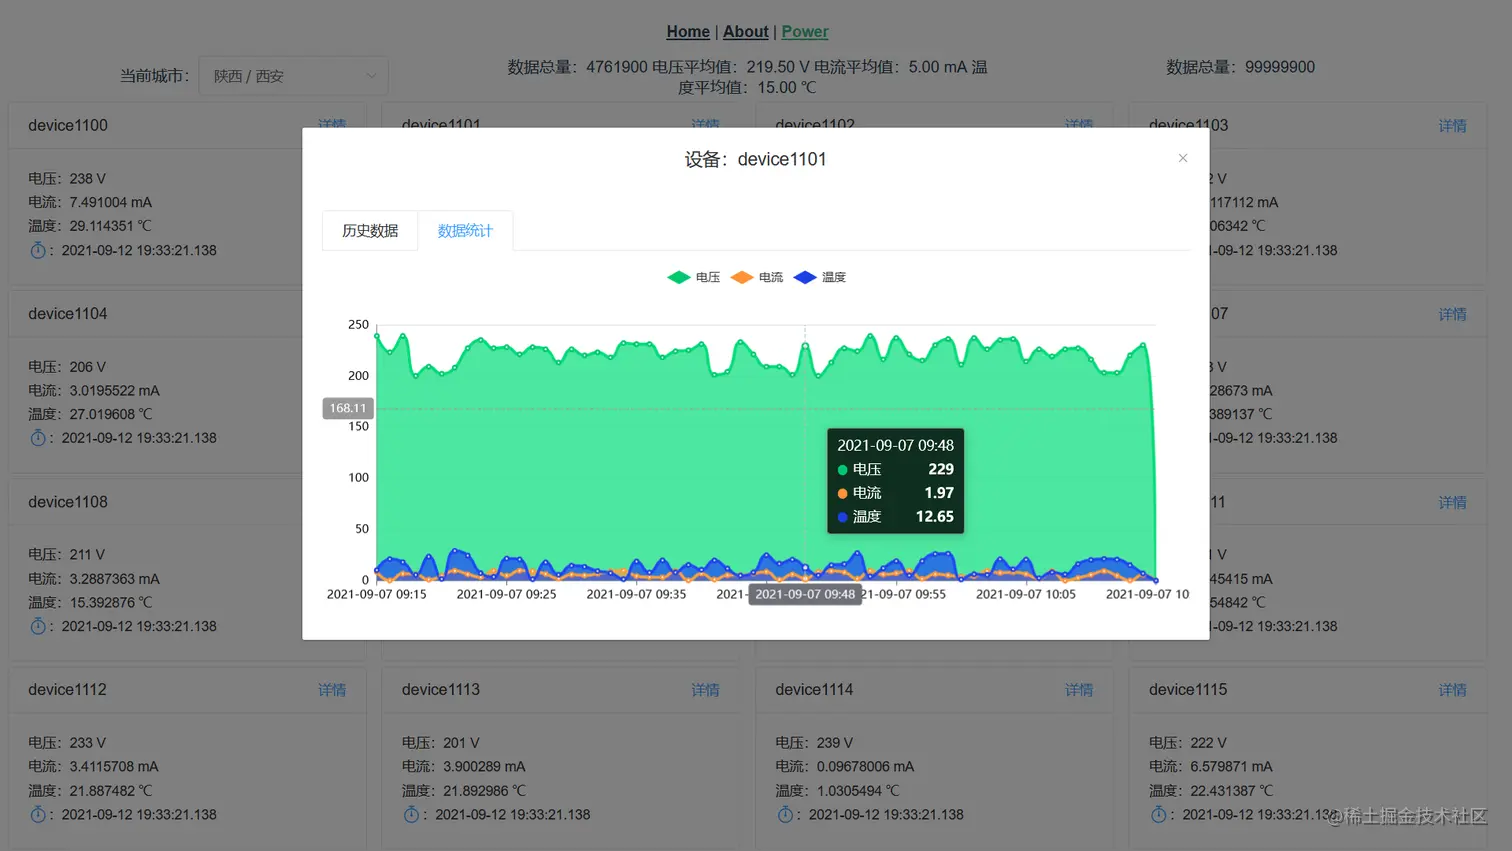
Task: Click the device1104 card title
Action: (x=68, y=314)
